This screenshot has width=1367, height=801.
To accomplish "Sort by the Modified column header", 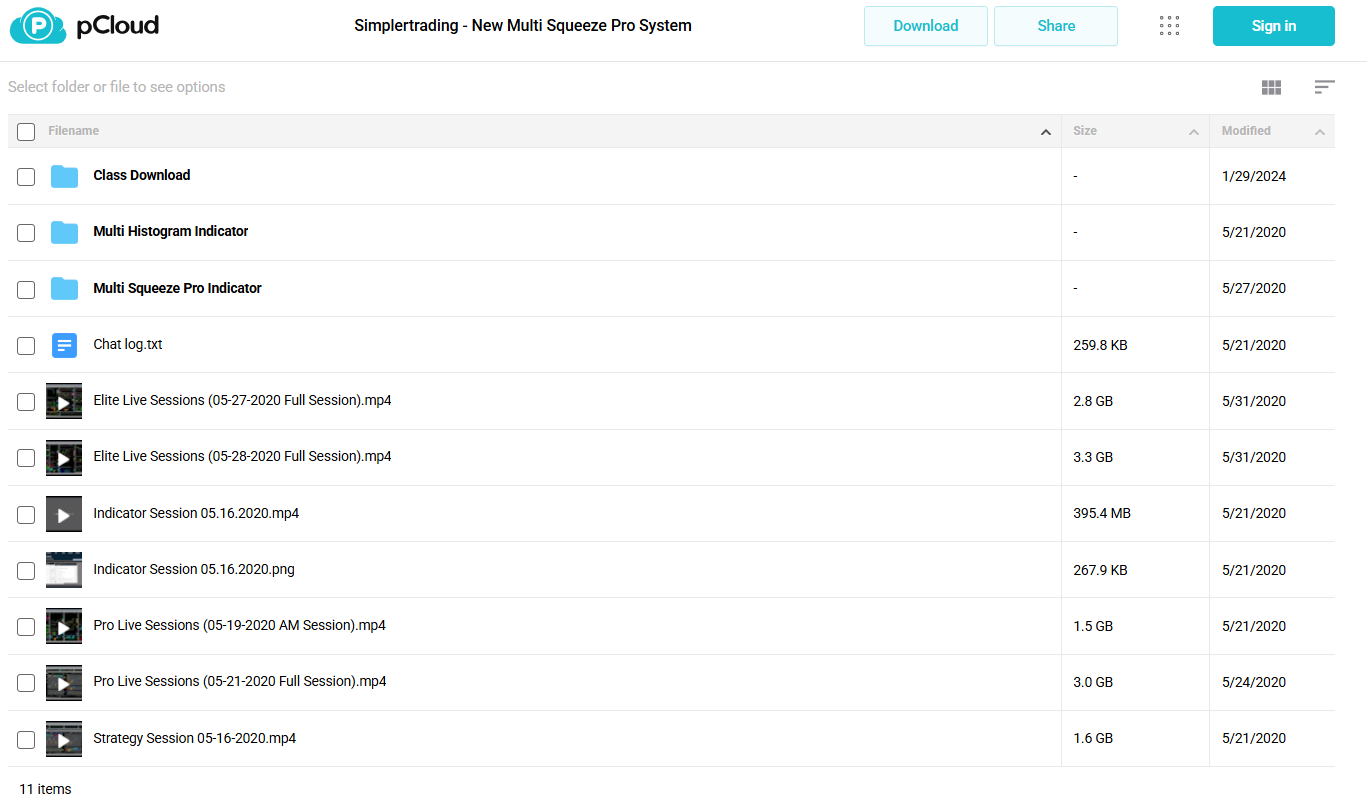I will [1246, 131].
